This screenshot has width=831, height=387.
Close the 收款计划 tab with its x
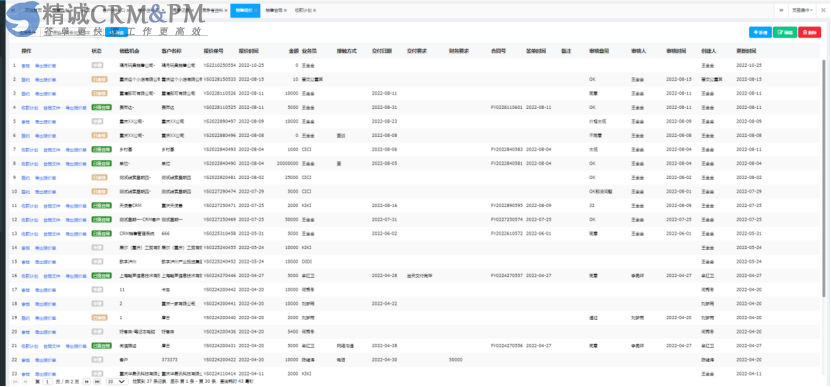314,10
